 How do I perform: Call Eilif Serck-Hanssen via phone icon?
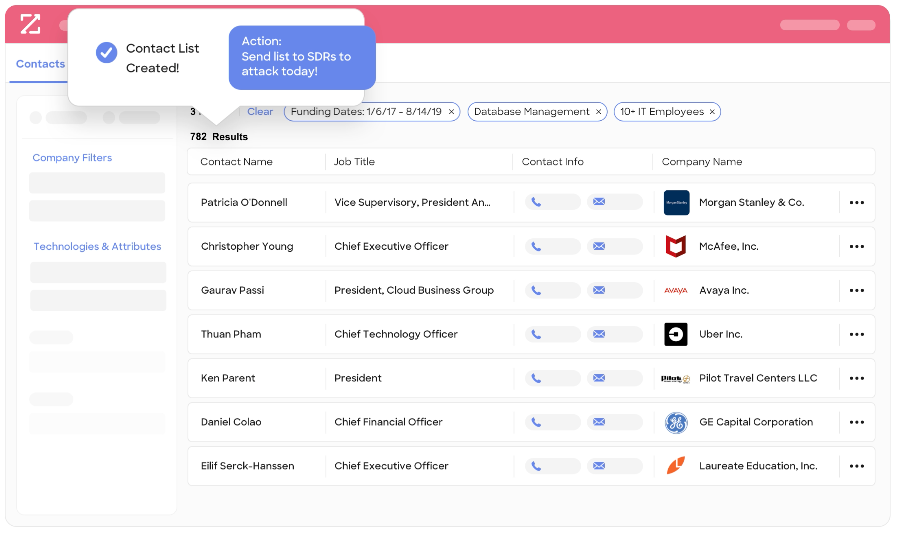pyautogui.click(x=536, y=466)
